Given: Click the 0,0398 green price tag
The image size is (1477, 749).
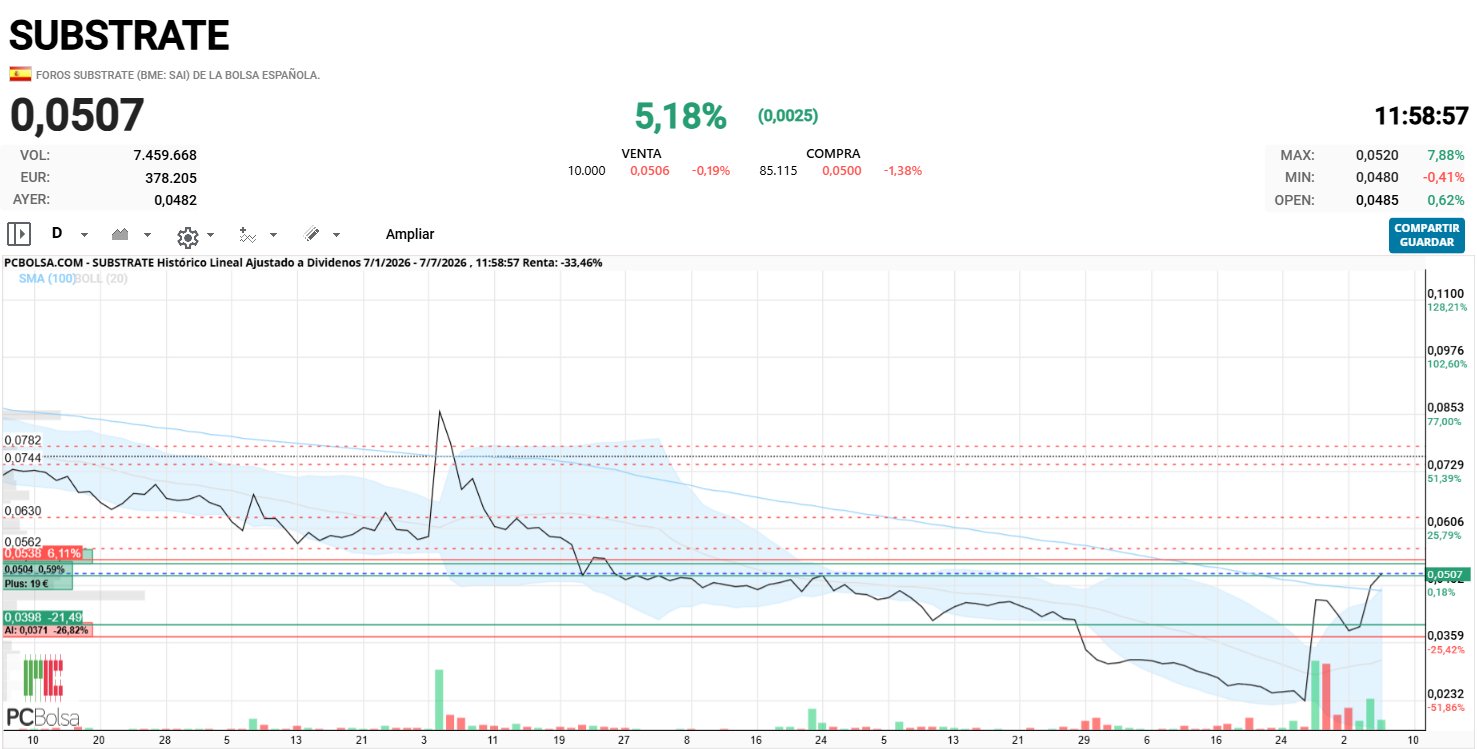Looking at the screenshot, I should coord(43,617).
